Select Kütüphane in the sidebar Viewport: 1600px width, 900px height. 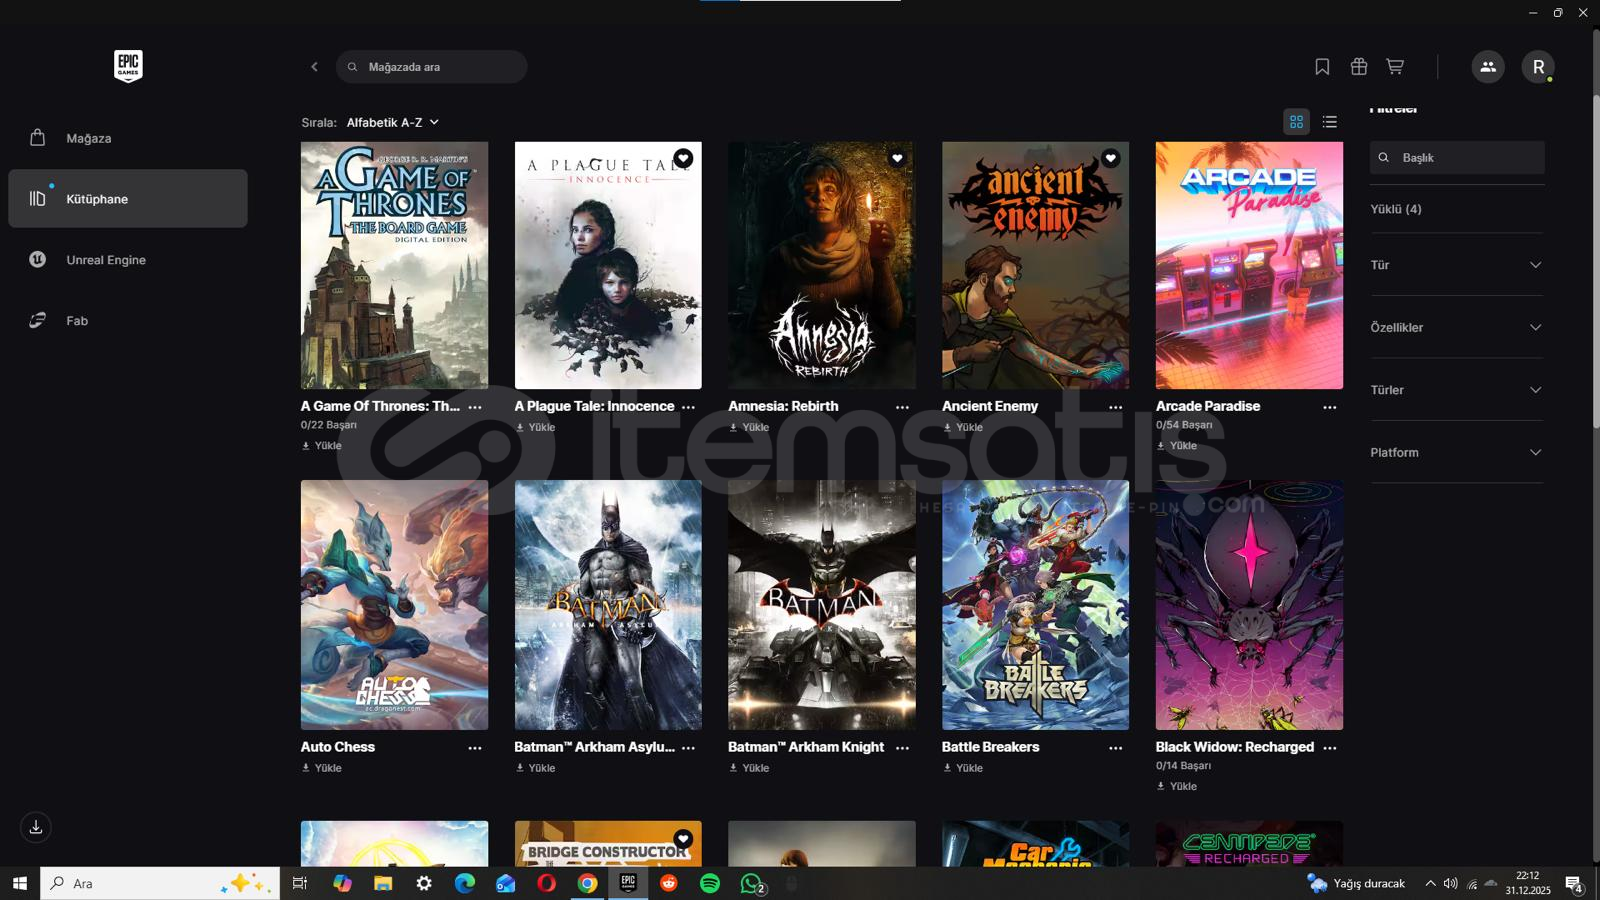(128, 198)
